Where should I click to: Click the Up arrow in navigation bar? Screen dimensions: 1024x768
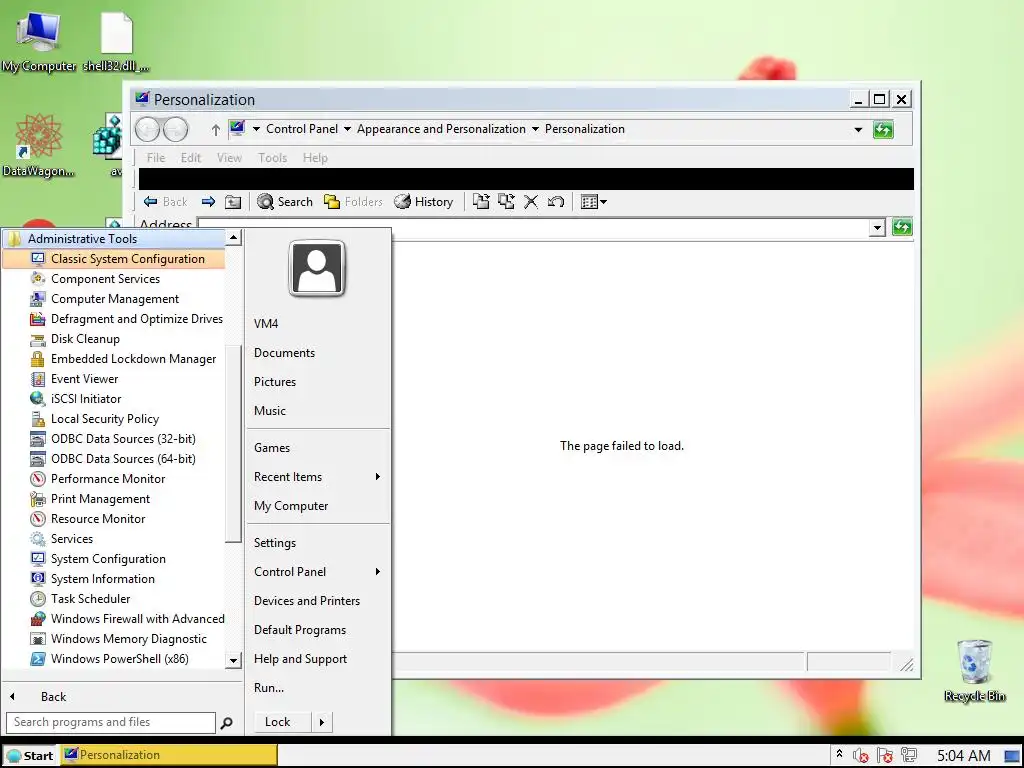pos(216,129)
